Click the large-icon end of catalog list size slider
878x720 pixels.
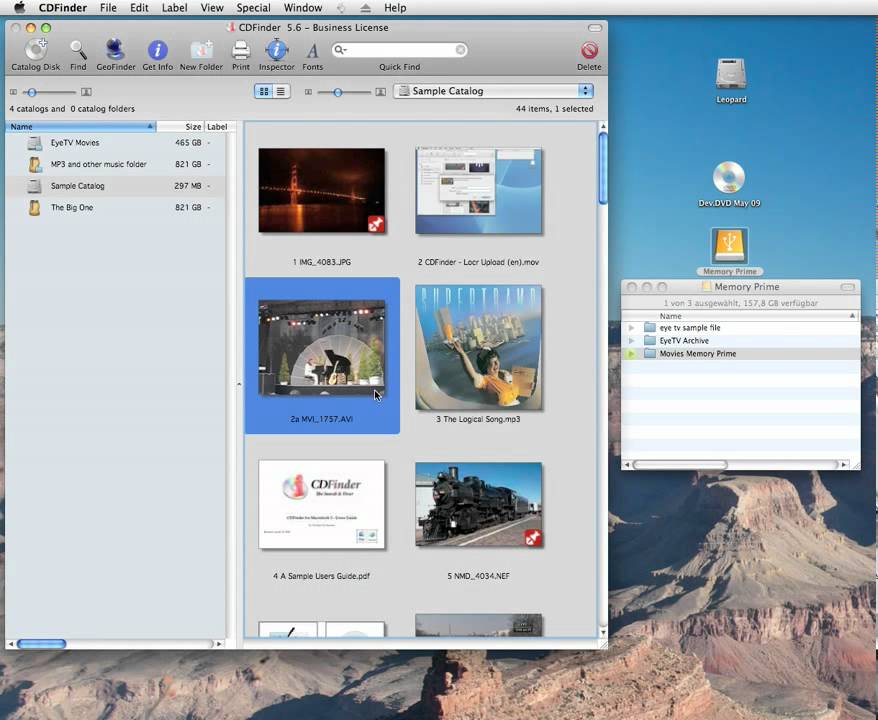[86, 92]
